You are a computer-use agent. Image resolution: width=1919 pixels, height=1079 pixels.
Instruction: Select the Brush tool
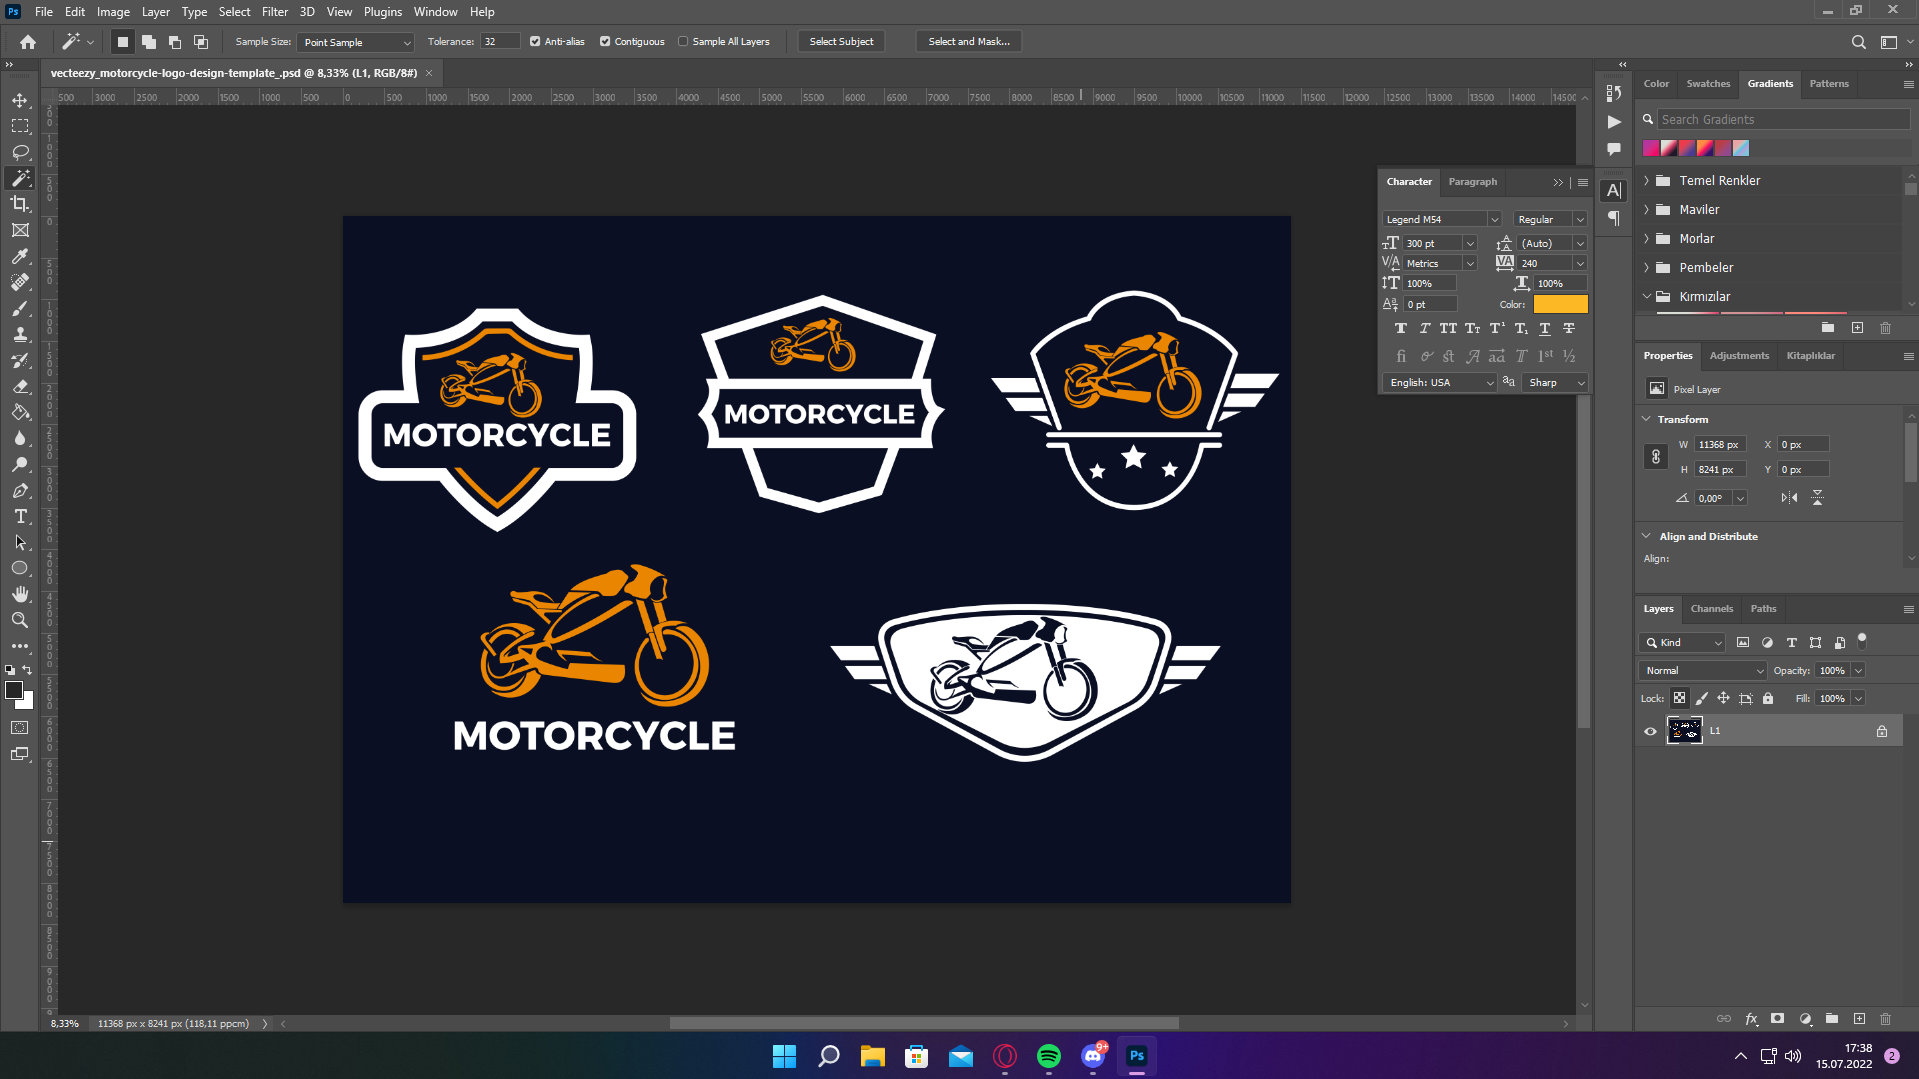(20, 308)
